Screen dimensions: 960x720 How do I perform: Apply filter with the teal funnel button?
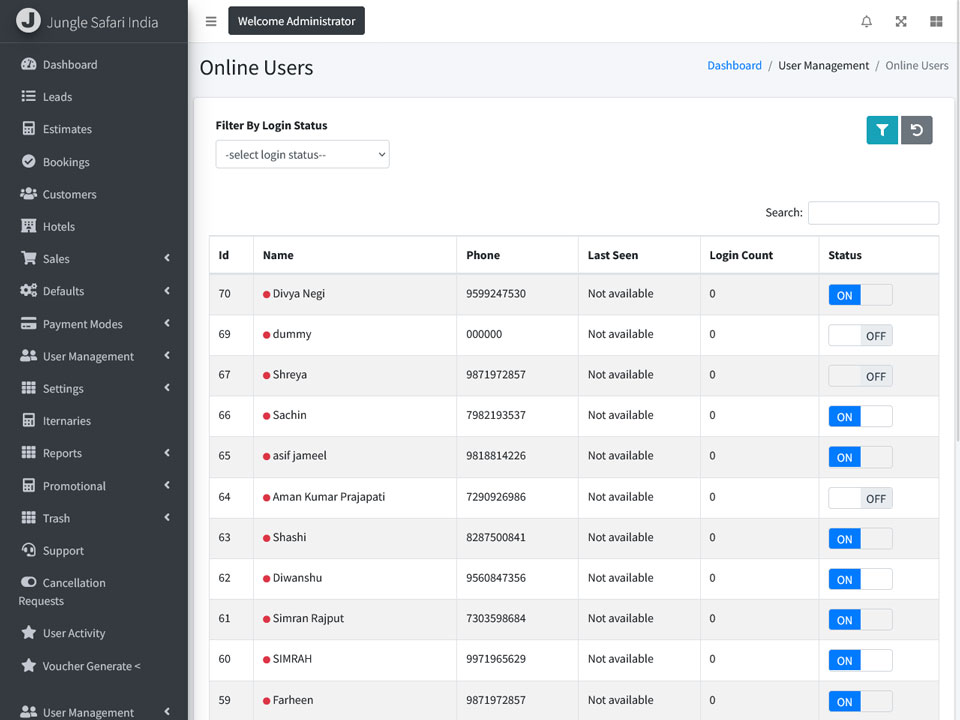pyautogui.click(x=882, y=130)
